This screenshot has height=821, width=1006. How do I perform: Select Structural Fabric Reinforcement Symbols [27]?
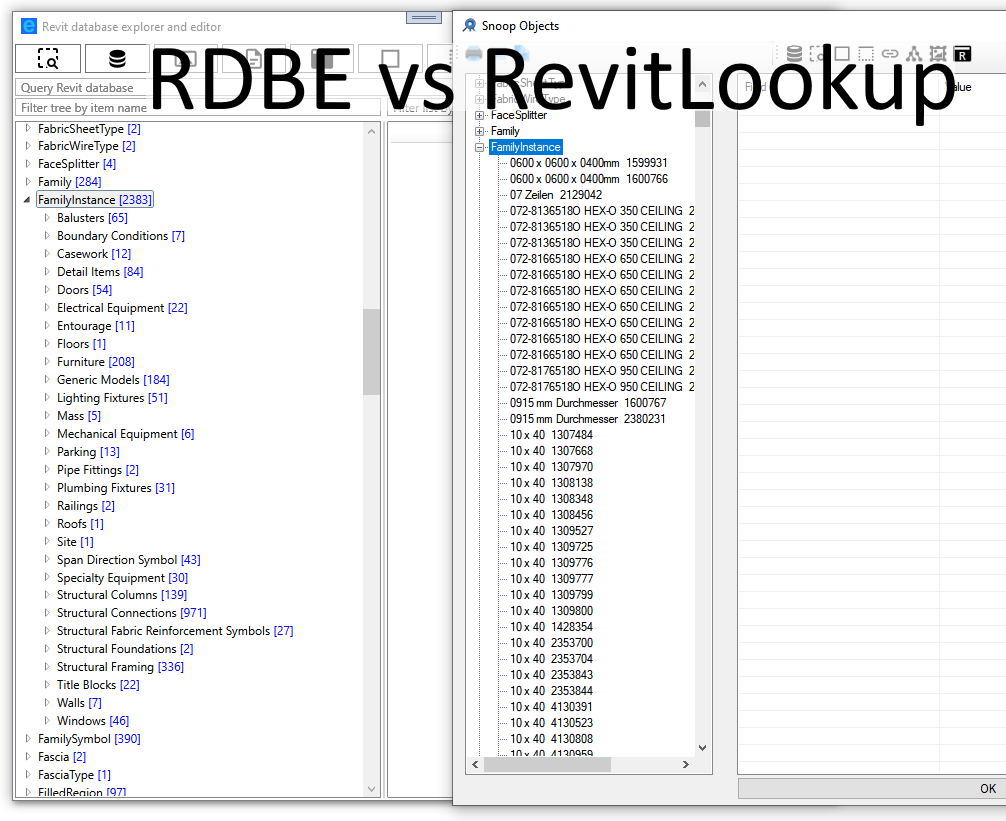click(x=175, y=631)
